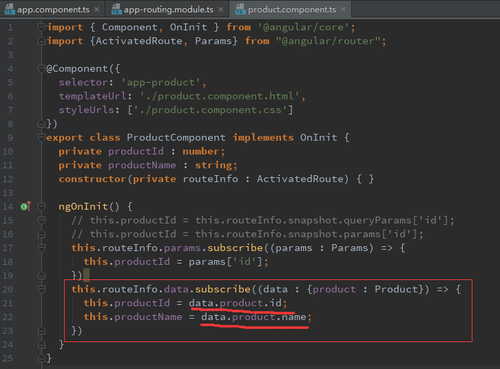Click the TypeScript file icon on app-routing.module.ts tab
The height and width of the screenshot is (369, 500).
116,9
